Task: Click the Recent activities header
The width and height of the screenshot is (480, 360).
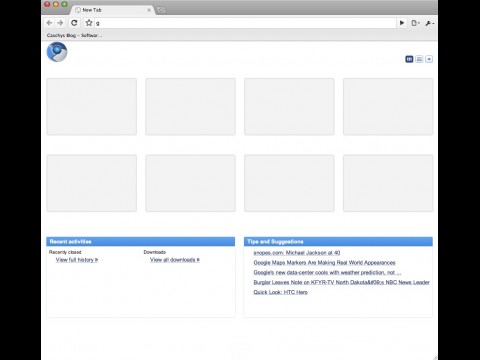Action: pyautogui.click(x=141, y=241)
